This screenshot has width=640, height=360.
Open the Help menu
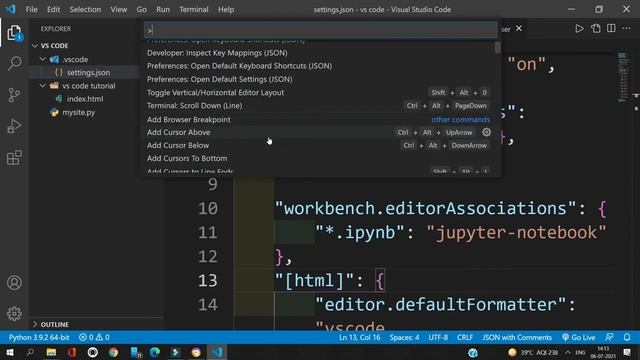pyautogui.click(x=226, y=9)
